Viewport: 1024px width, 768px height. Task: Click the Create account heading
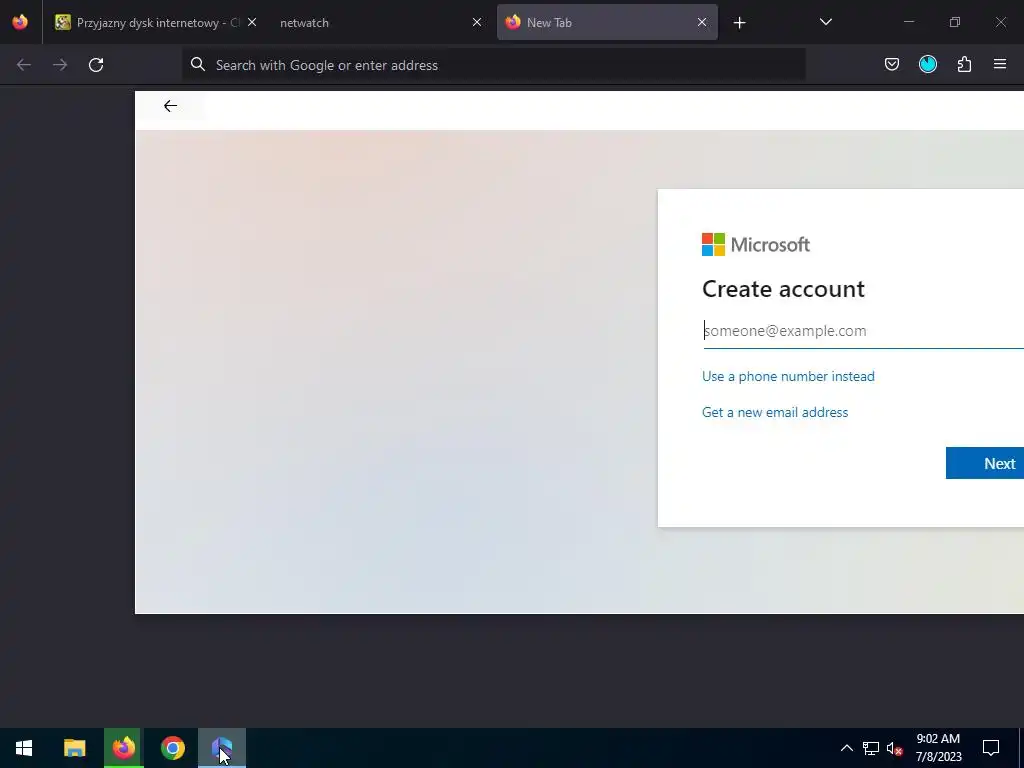[x=783, y=289]
